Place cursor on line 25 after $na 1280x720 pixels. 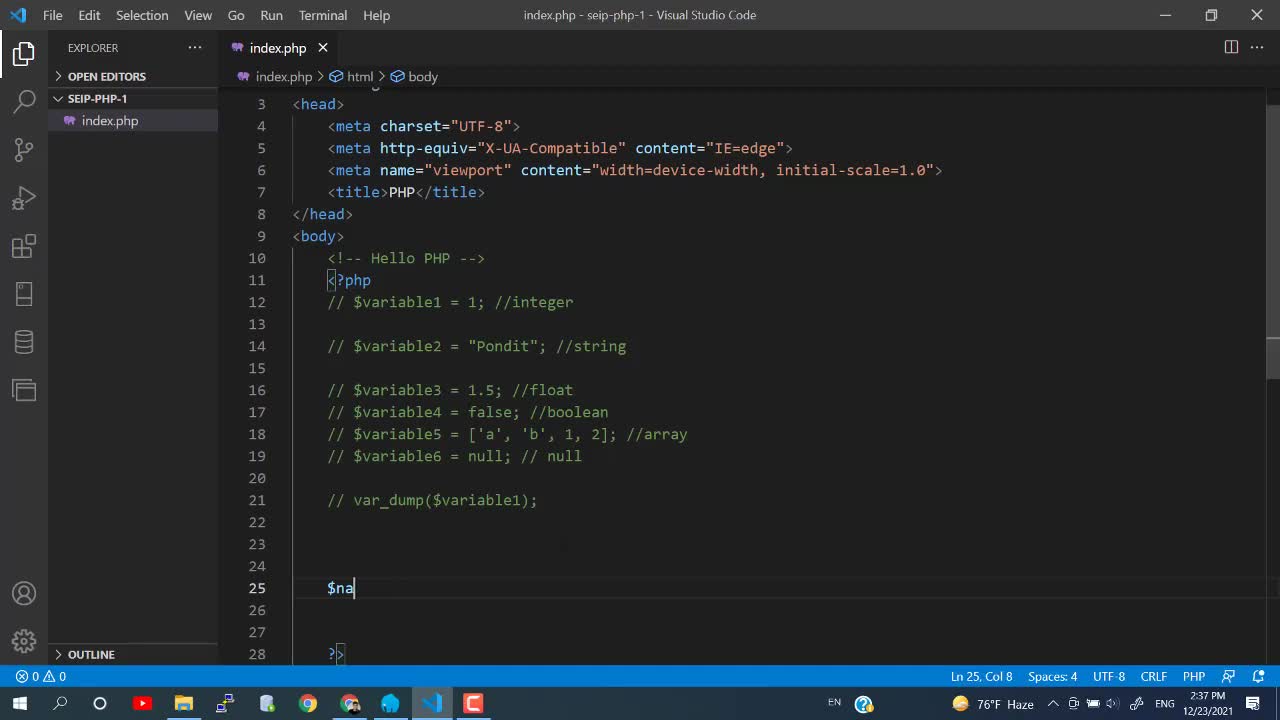click(355, 588)
